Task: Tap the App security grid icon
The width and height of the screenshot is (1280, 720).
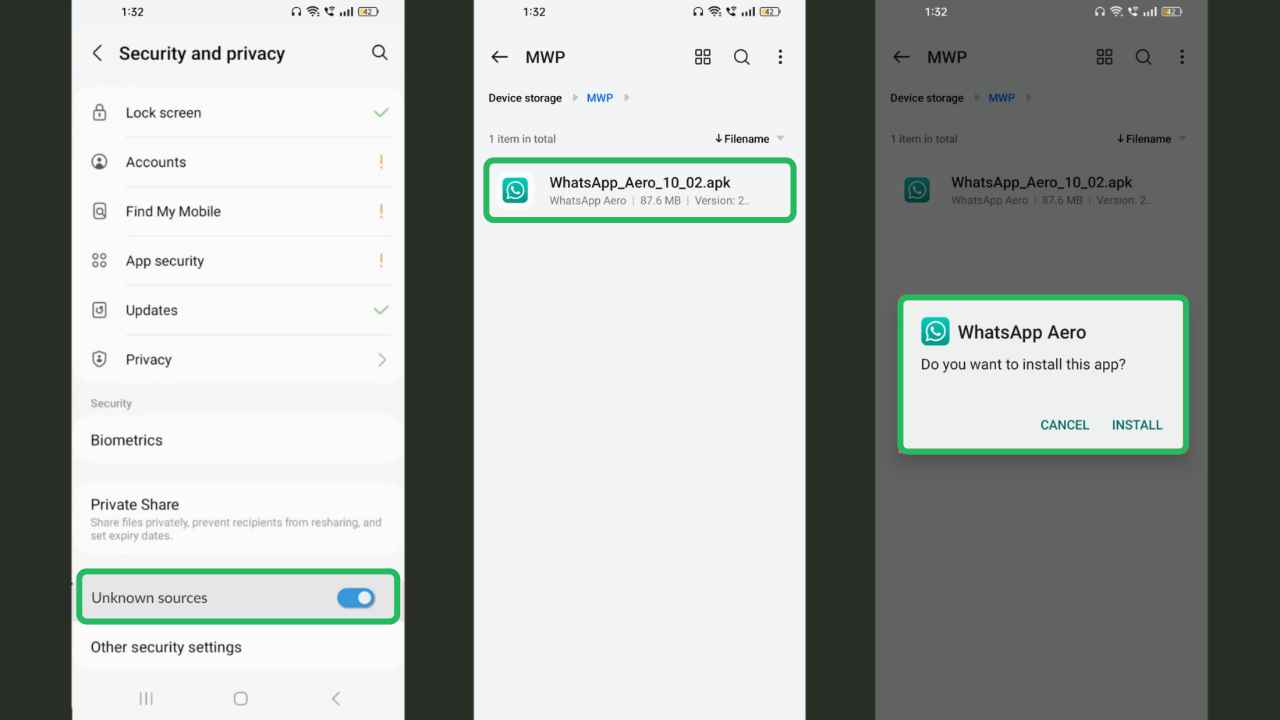Action: click(x=99, y=261)
